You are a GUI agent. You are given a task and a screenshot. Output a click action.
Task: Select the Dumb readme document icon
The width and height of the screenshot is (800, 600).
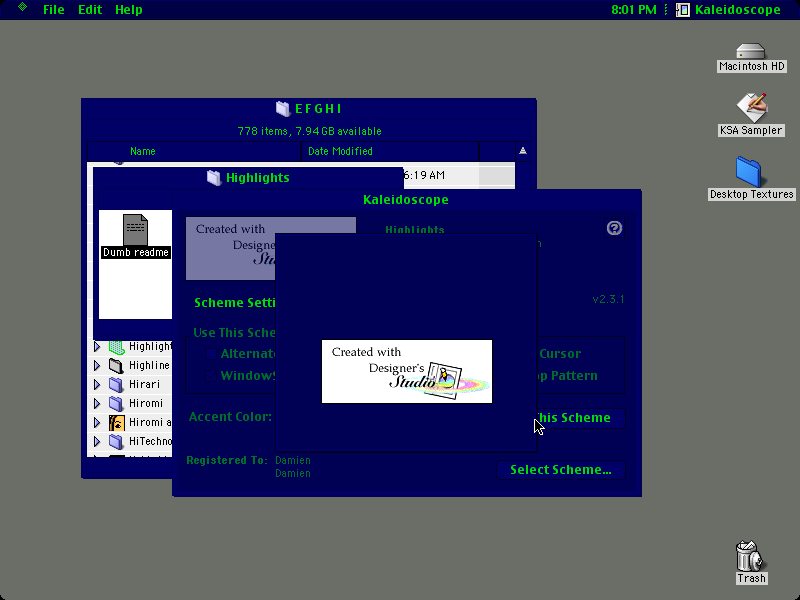pos(135,230)
